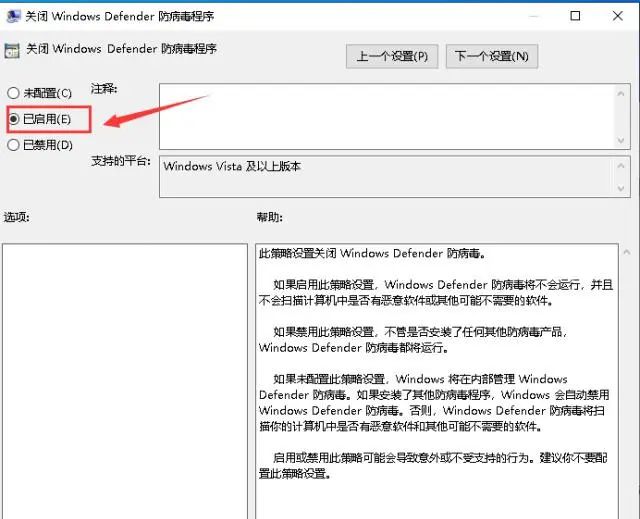Select the 未配置(C) radio option
This screenshot has width=640, height=519.
39,93
